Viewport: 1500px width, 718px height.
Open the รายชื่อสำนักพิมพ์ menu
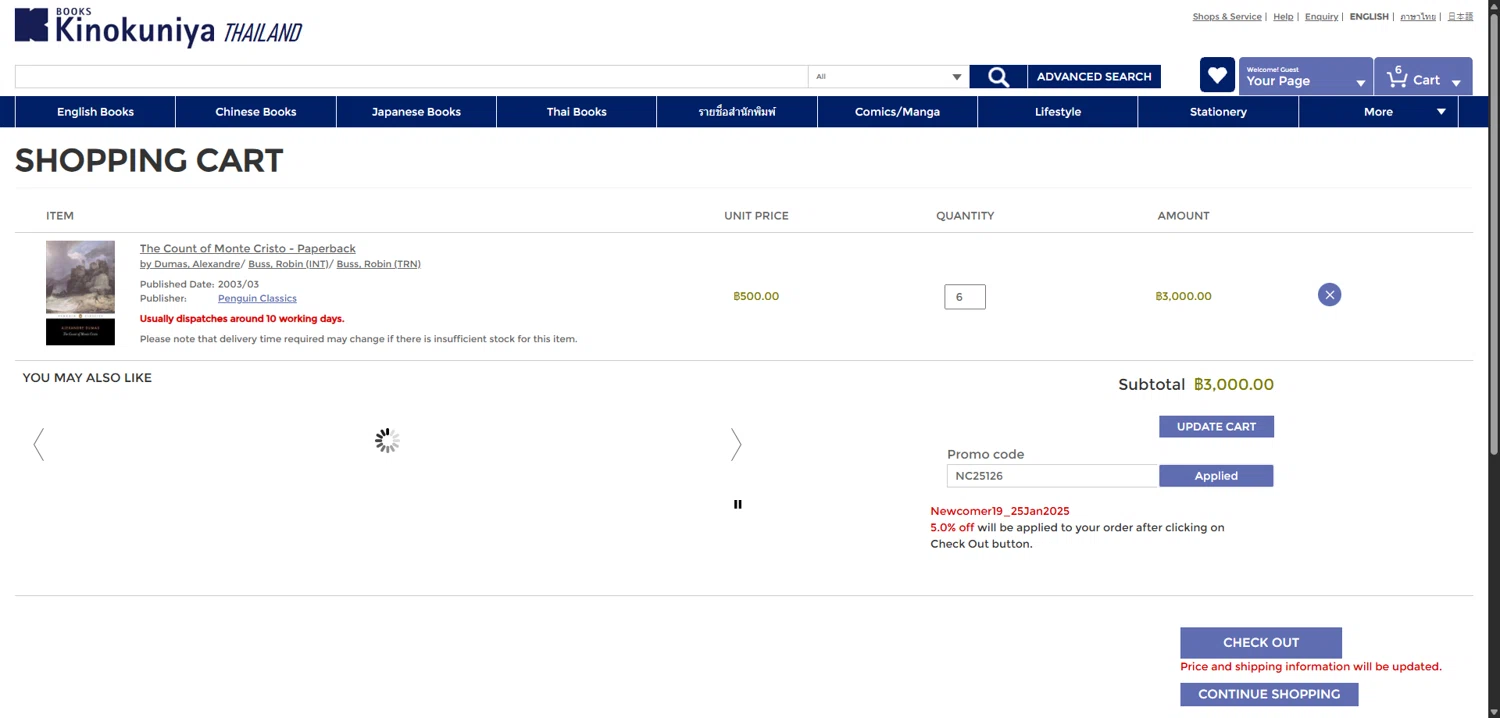pyautogui.click(x=737, y=112)
